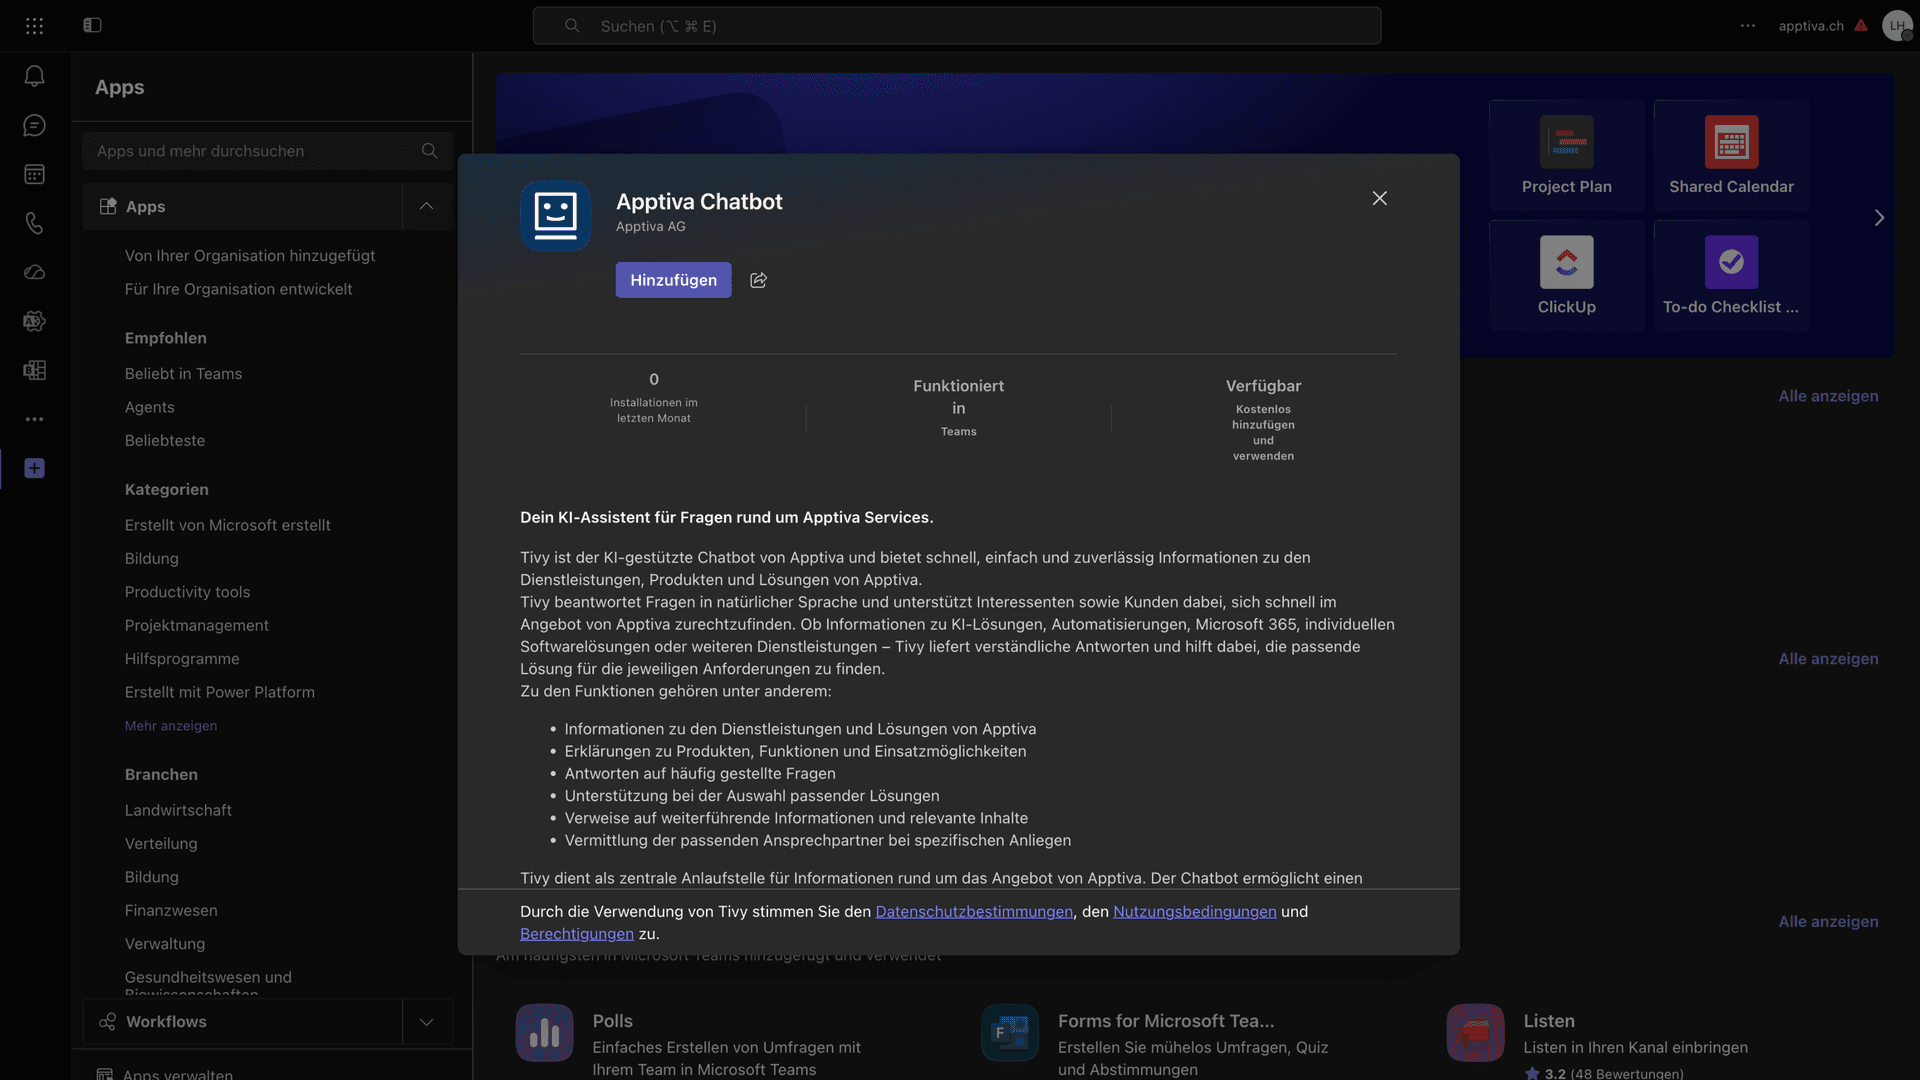Open the Productivity tools category
This screenshot has width=1920, height=1080.
(x=187, y=592)
